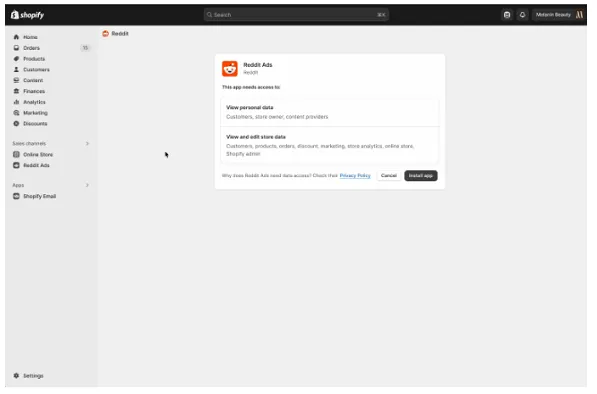This screenshot has height=394, width=597.
Task: Expand the Sales channels section chevron
Action: [x=87, y=144]
